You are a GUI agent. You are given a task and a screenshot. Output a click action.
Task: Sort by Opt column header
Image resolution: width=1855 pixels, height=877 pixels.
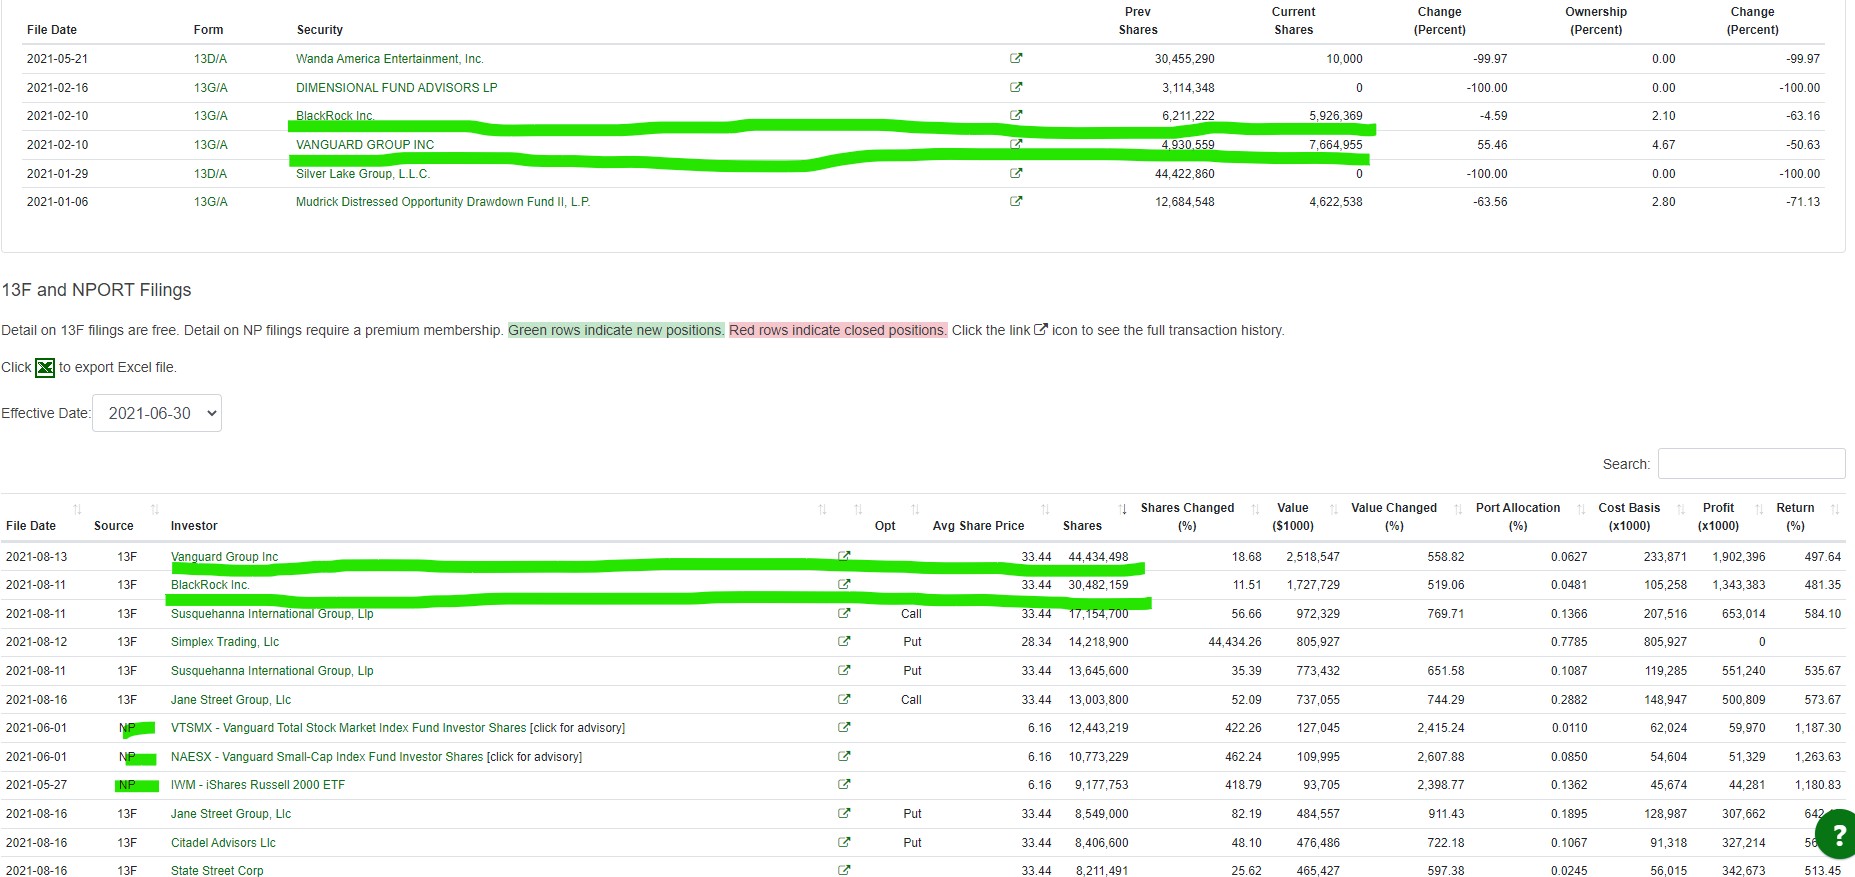(885, 526)
